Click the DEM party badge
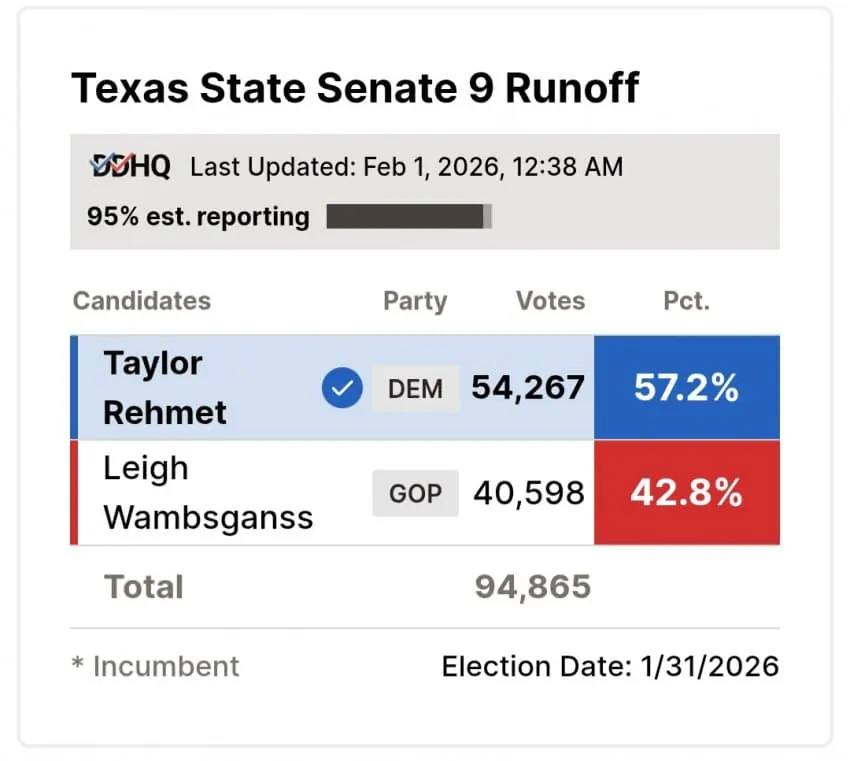The height and width of the screenshot is (761, 850). [416, 388]
